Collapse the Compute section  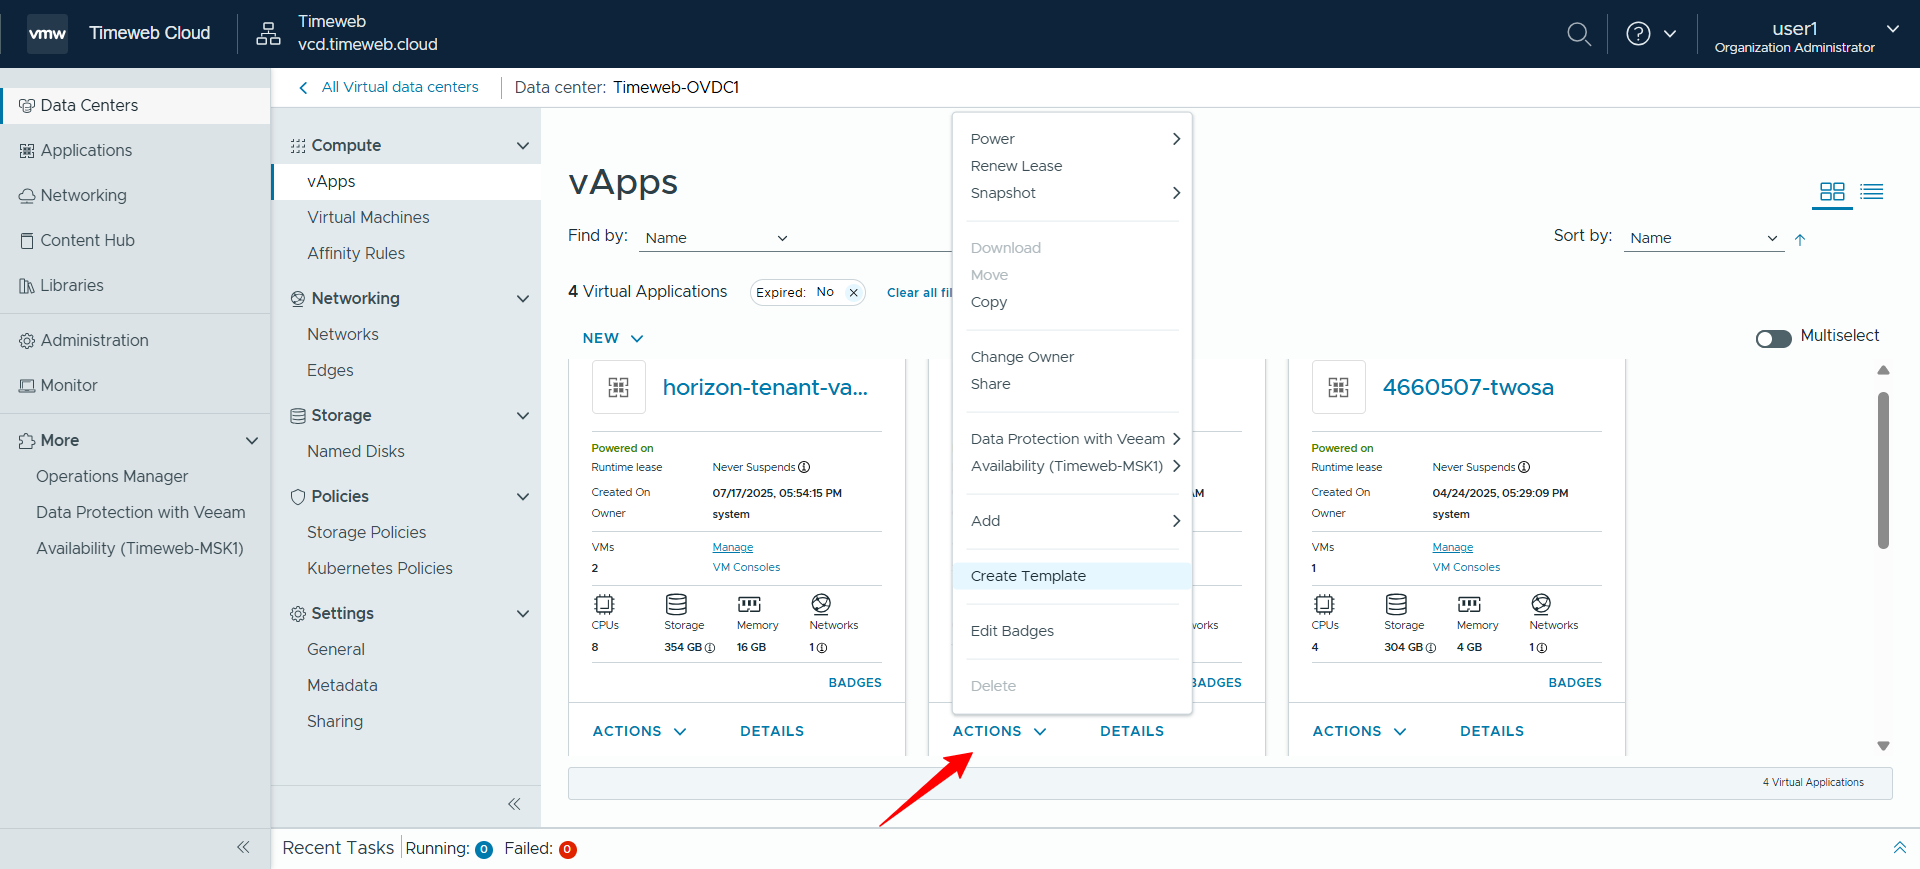point(522,146)
